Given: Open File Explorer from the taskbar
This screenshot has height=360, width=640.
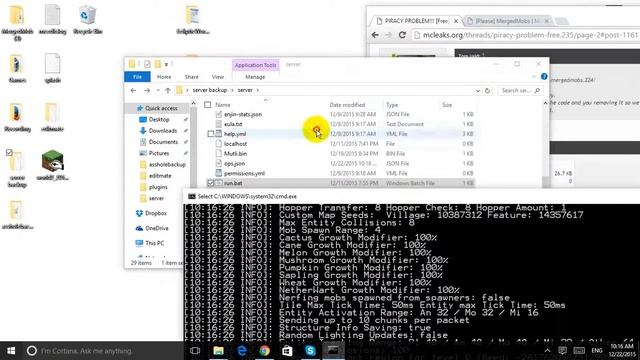Looking at the screenshot, I should pos(218,351).
